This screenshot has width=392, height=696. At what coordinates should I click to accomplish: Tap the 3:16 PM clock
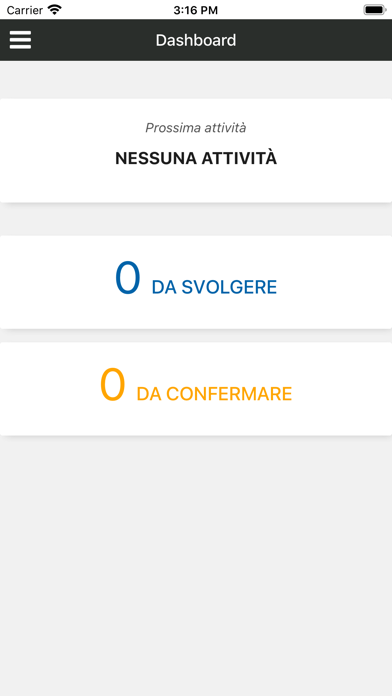click(x=196, y=10)
